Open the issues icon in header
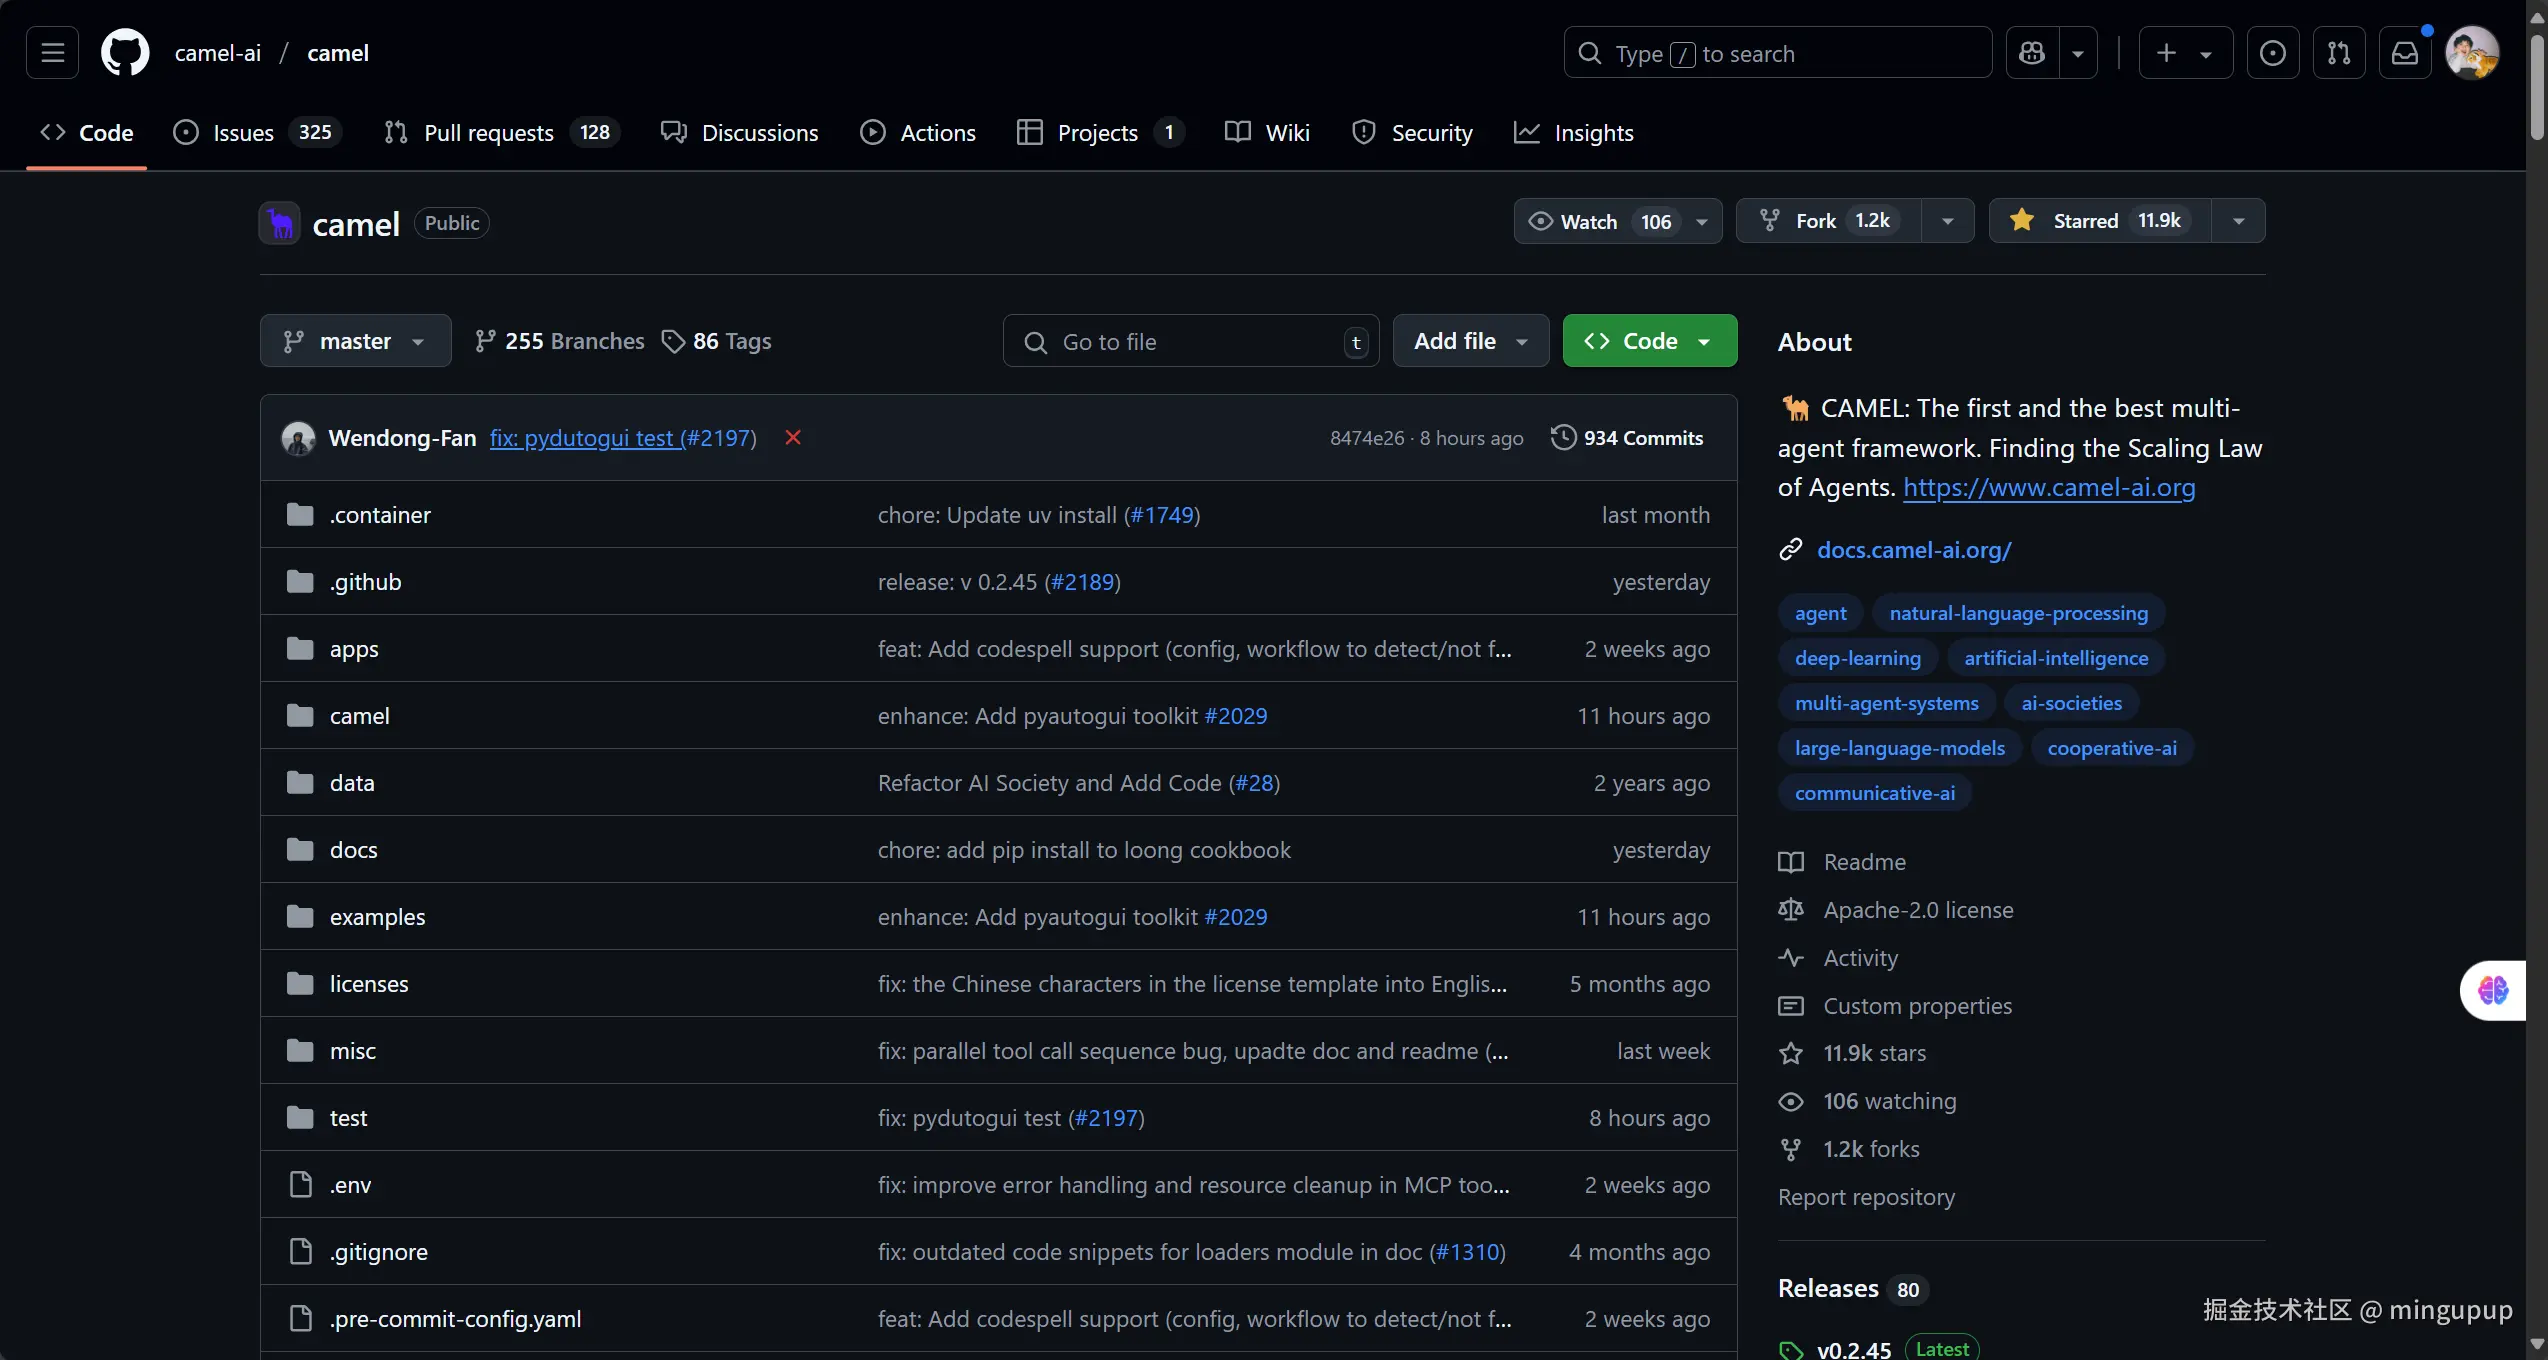 pos(2273,53)
